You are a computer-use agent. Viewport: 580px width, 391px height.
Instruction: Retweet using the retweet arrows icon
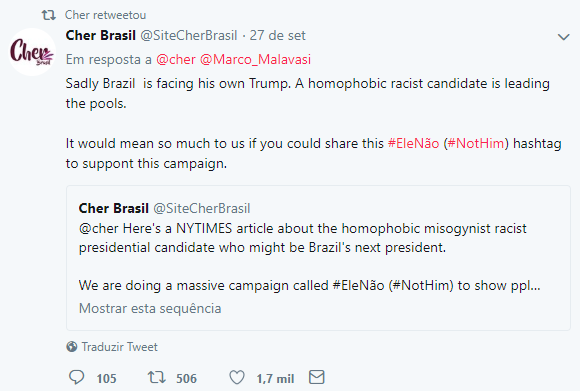(x=156, y=377)
